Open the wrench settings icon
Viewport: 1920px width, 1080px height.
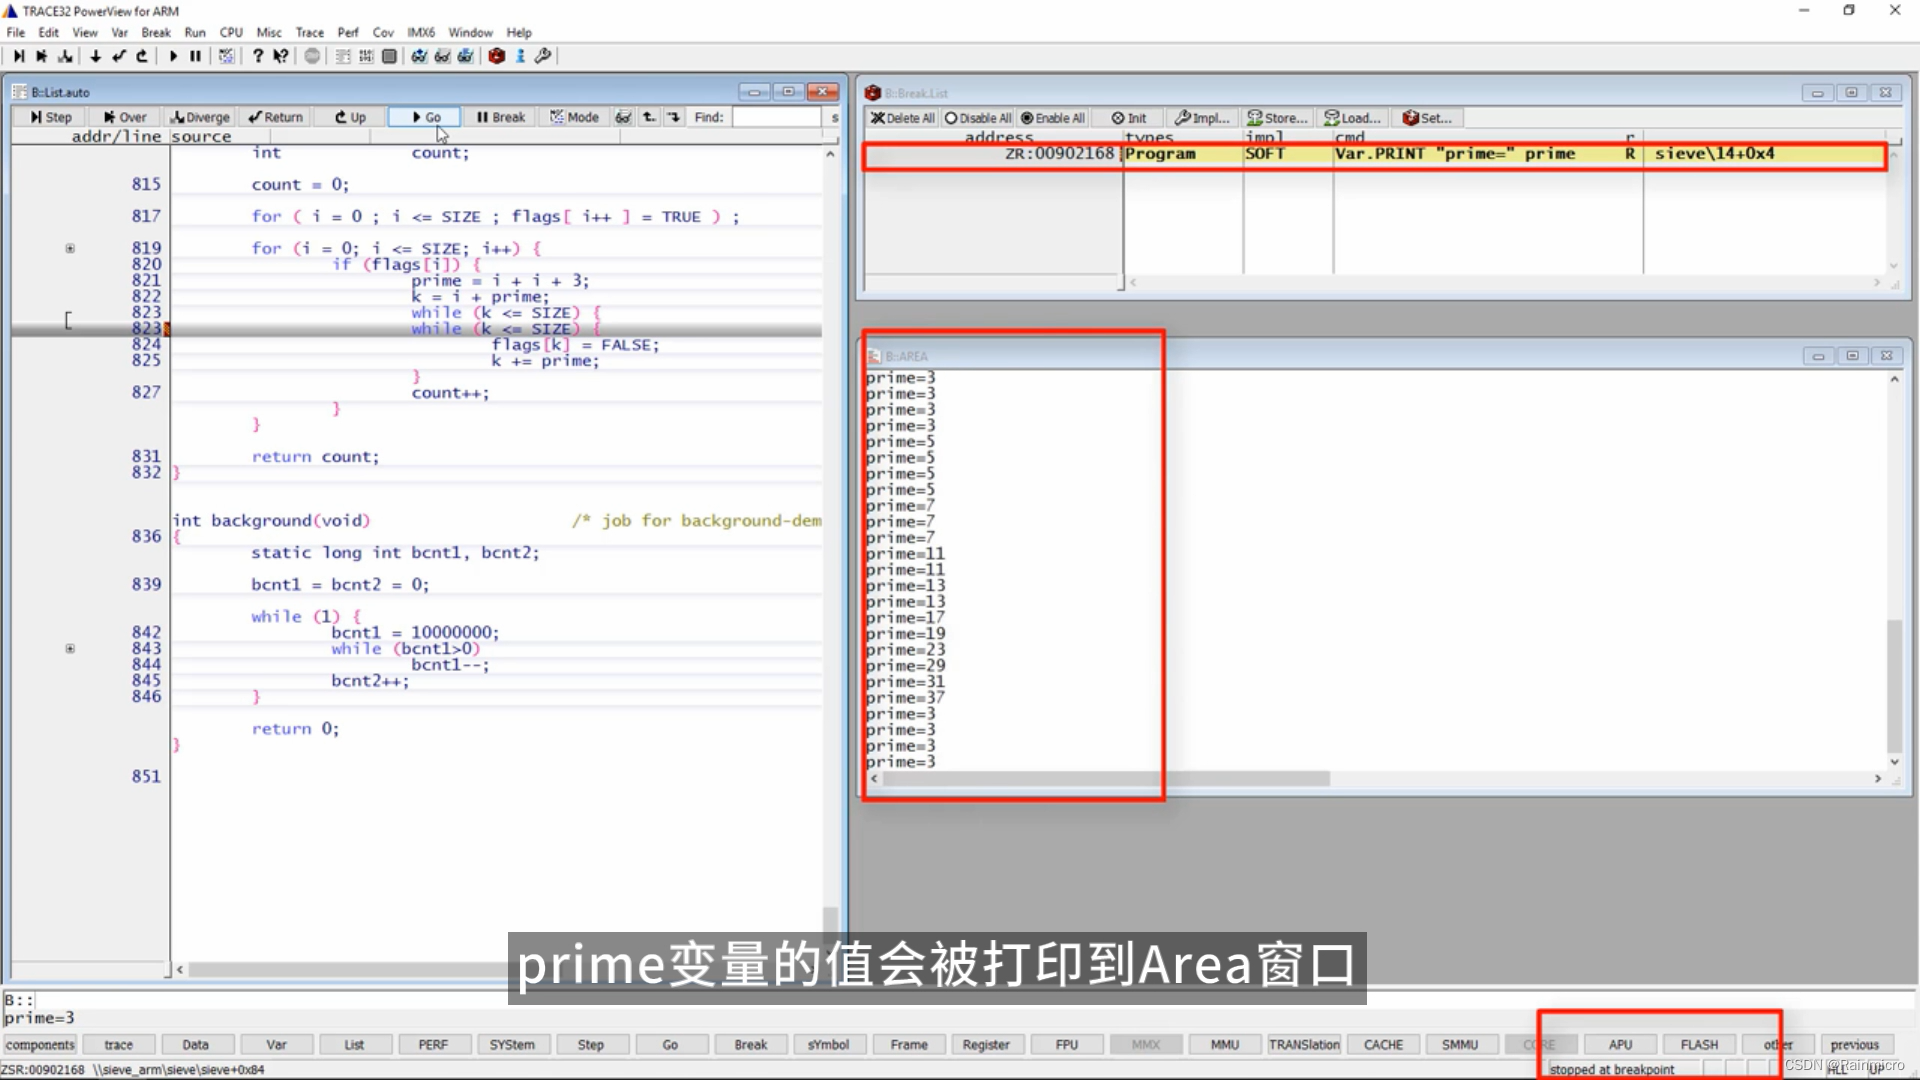click(543, 56)
